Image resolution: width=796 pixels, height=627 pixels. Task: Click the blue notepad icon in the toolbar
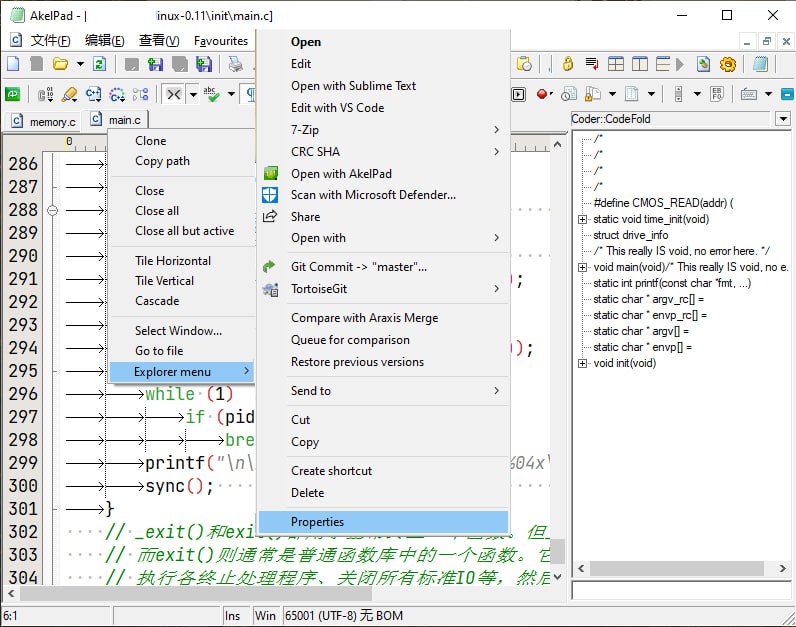pos(760,64)
